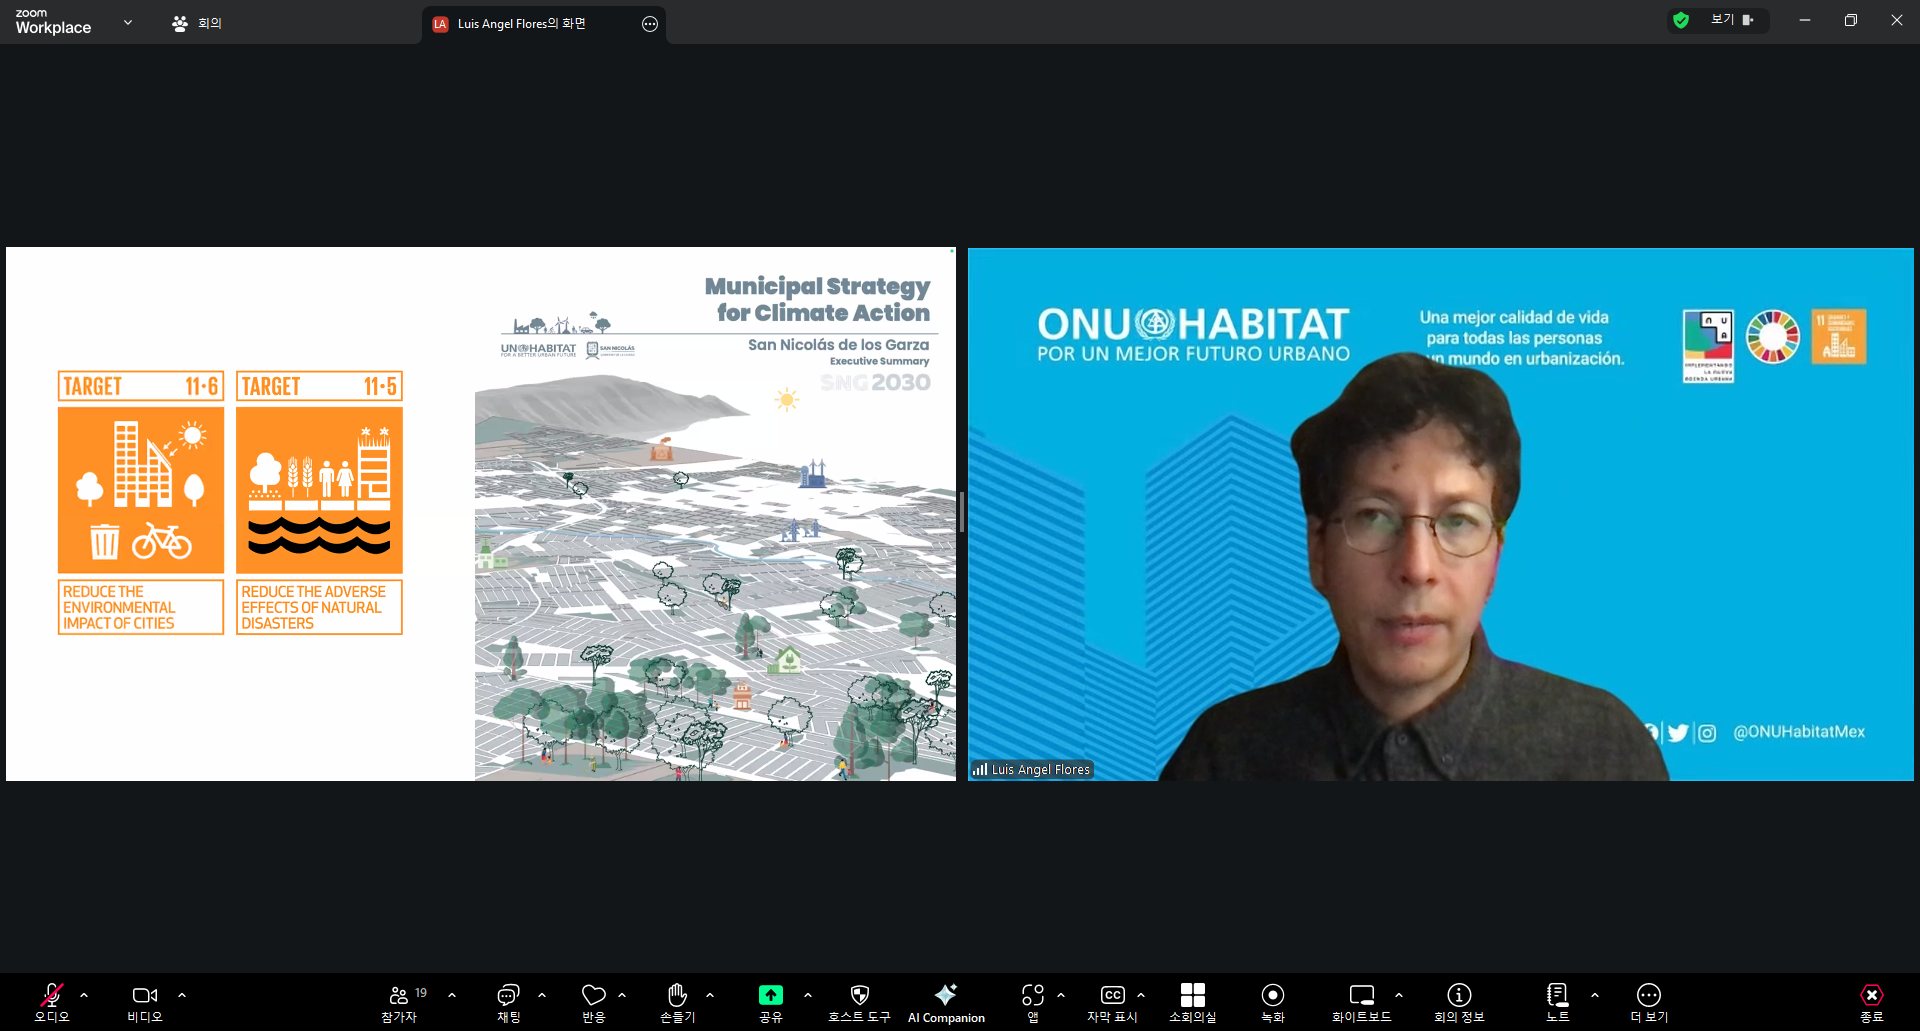Open meeting info icon
This screenshot has width=1920, height=1032.
1459,995
